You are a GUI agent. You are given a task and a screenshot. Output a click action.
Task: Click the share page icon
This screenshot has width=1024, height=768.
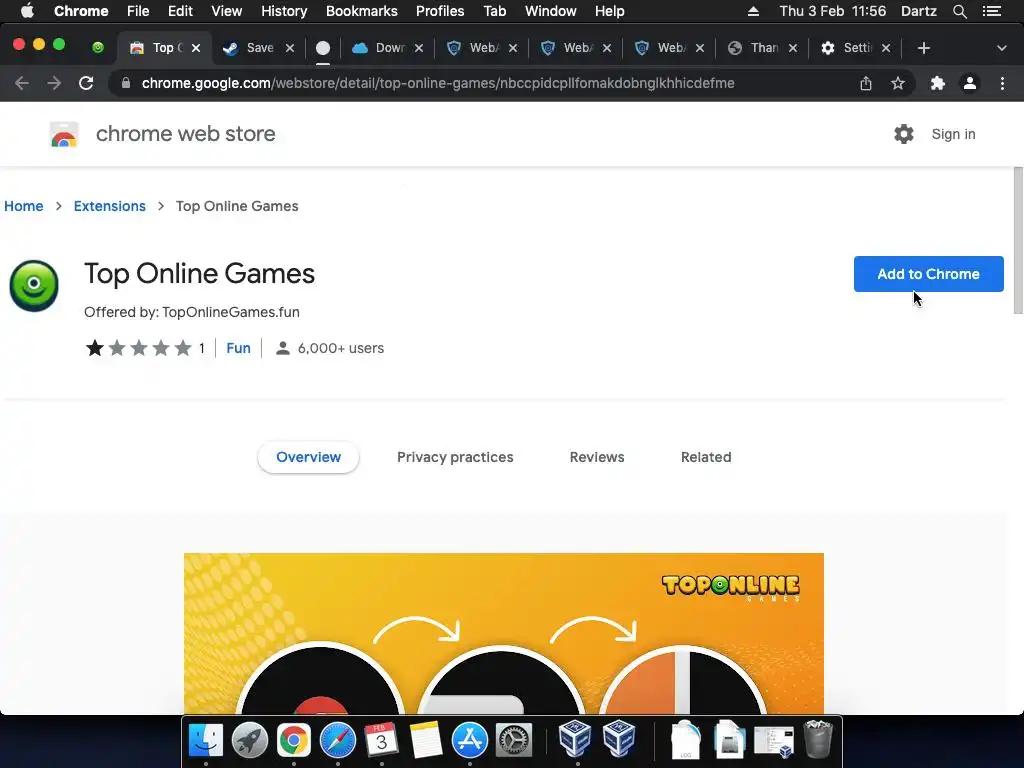pyautogui.click(x=866, y=83)
